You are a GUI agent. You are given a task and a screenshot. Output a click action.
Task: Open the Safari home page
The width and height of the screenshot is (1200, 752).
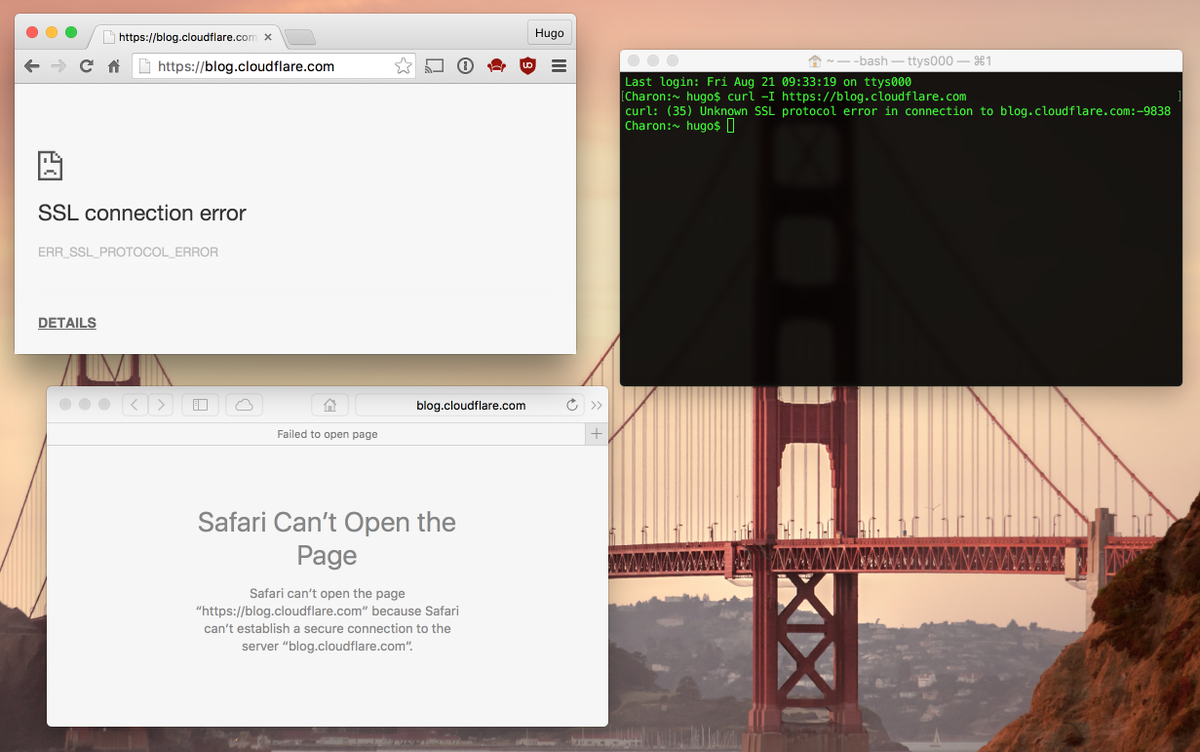(330, 405)
